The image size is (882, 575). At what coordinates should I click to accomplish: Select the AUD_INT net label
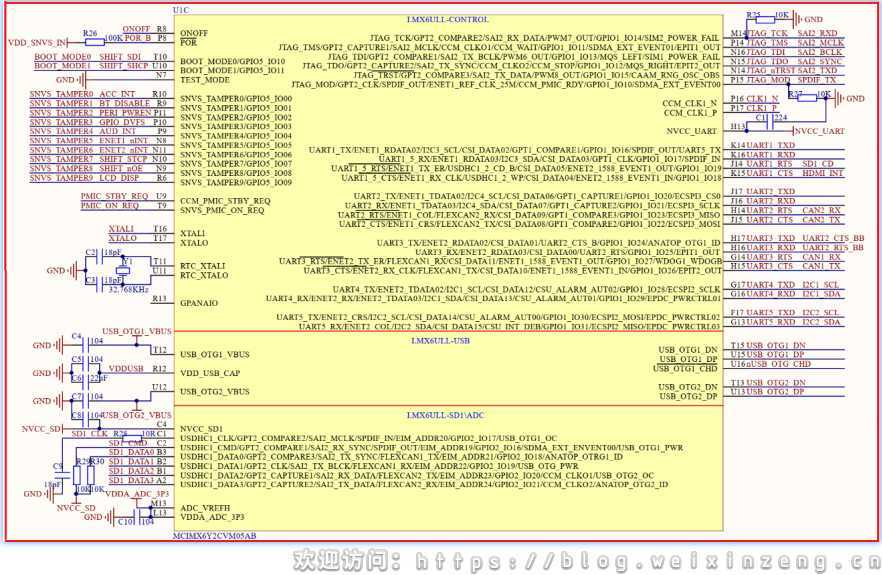pyautogui.click(x=117, y=131)
